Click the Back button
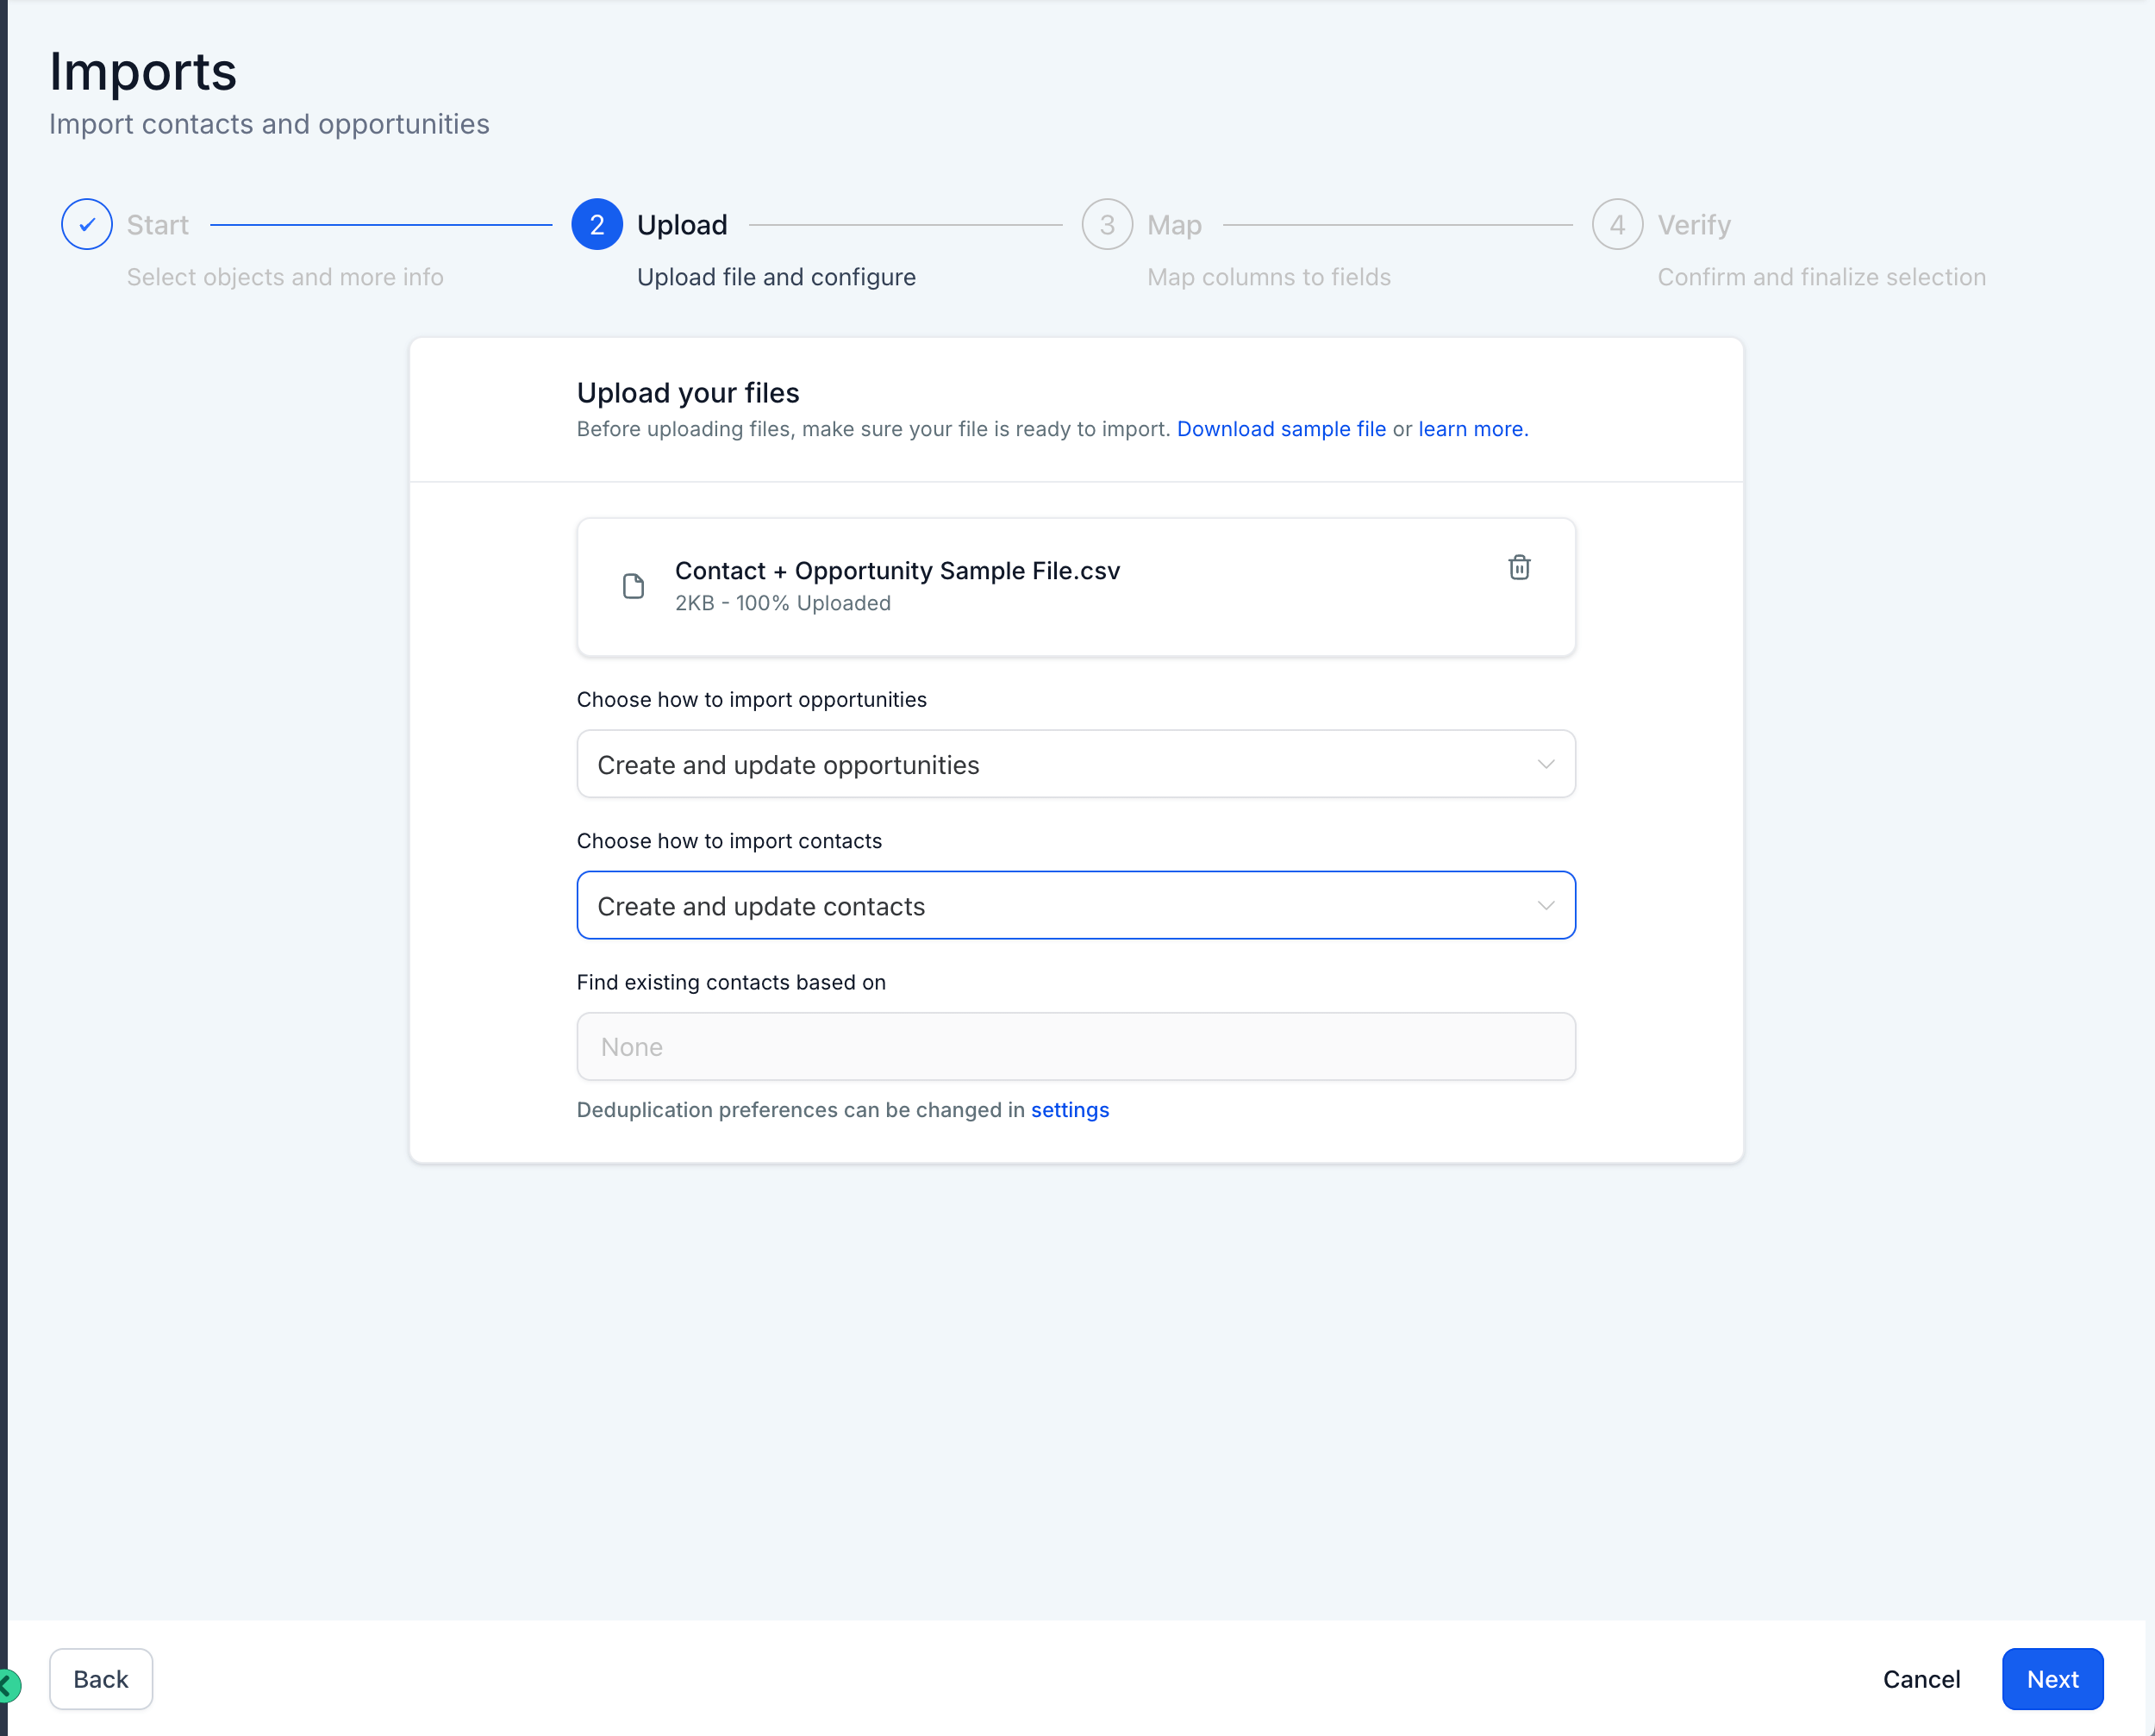The width and height of the screenshot is (2155, 1736). pos(101,1679)
